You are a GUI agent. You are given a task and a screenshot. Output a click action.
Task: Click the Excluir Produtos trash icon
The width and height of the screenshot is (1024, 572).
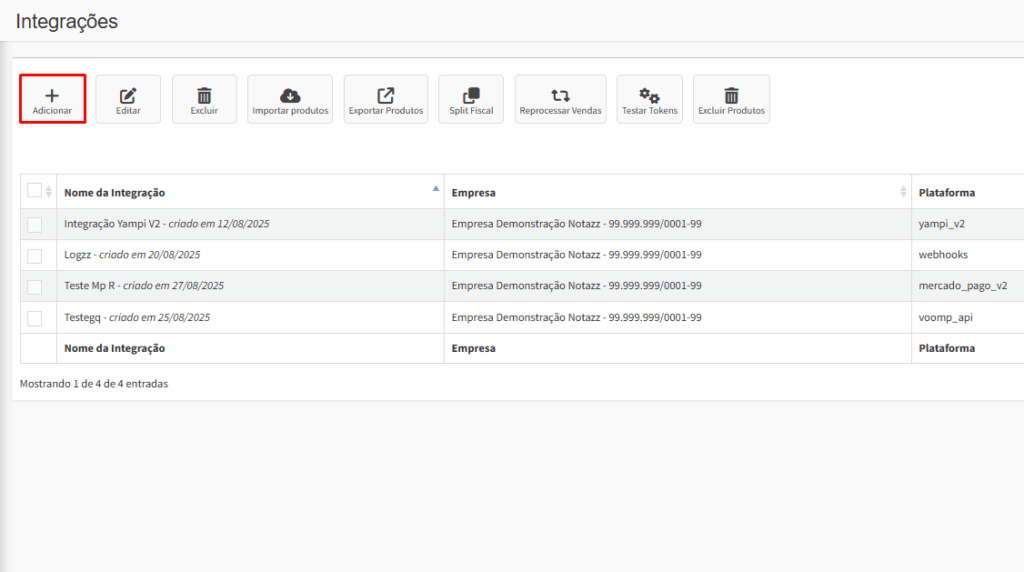(x=731, y=96)
